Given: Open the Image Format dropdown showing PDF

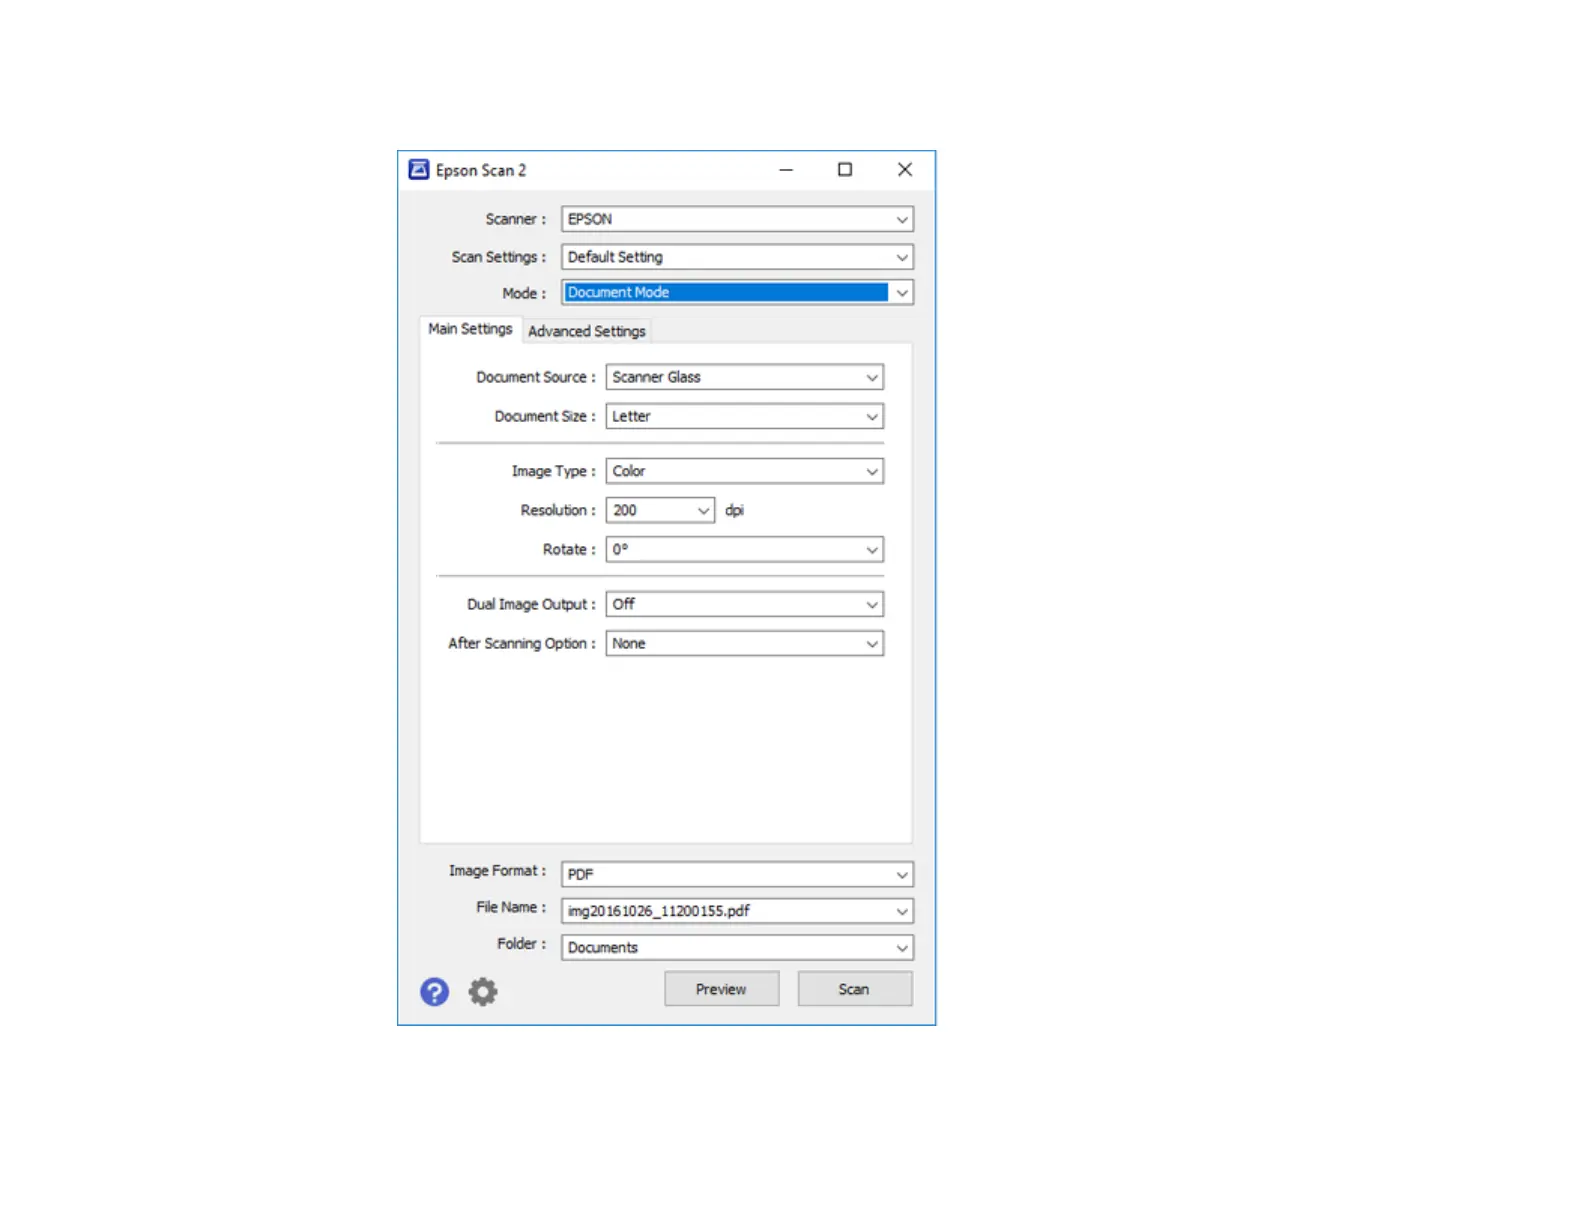Looking at the screenshot, I should 737,874.
